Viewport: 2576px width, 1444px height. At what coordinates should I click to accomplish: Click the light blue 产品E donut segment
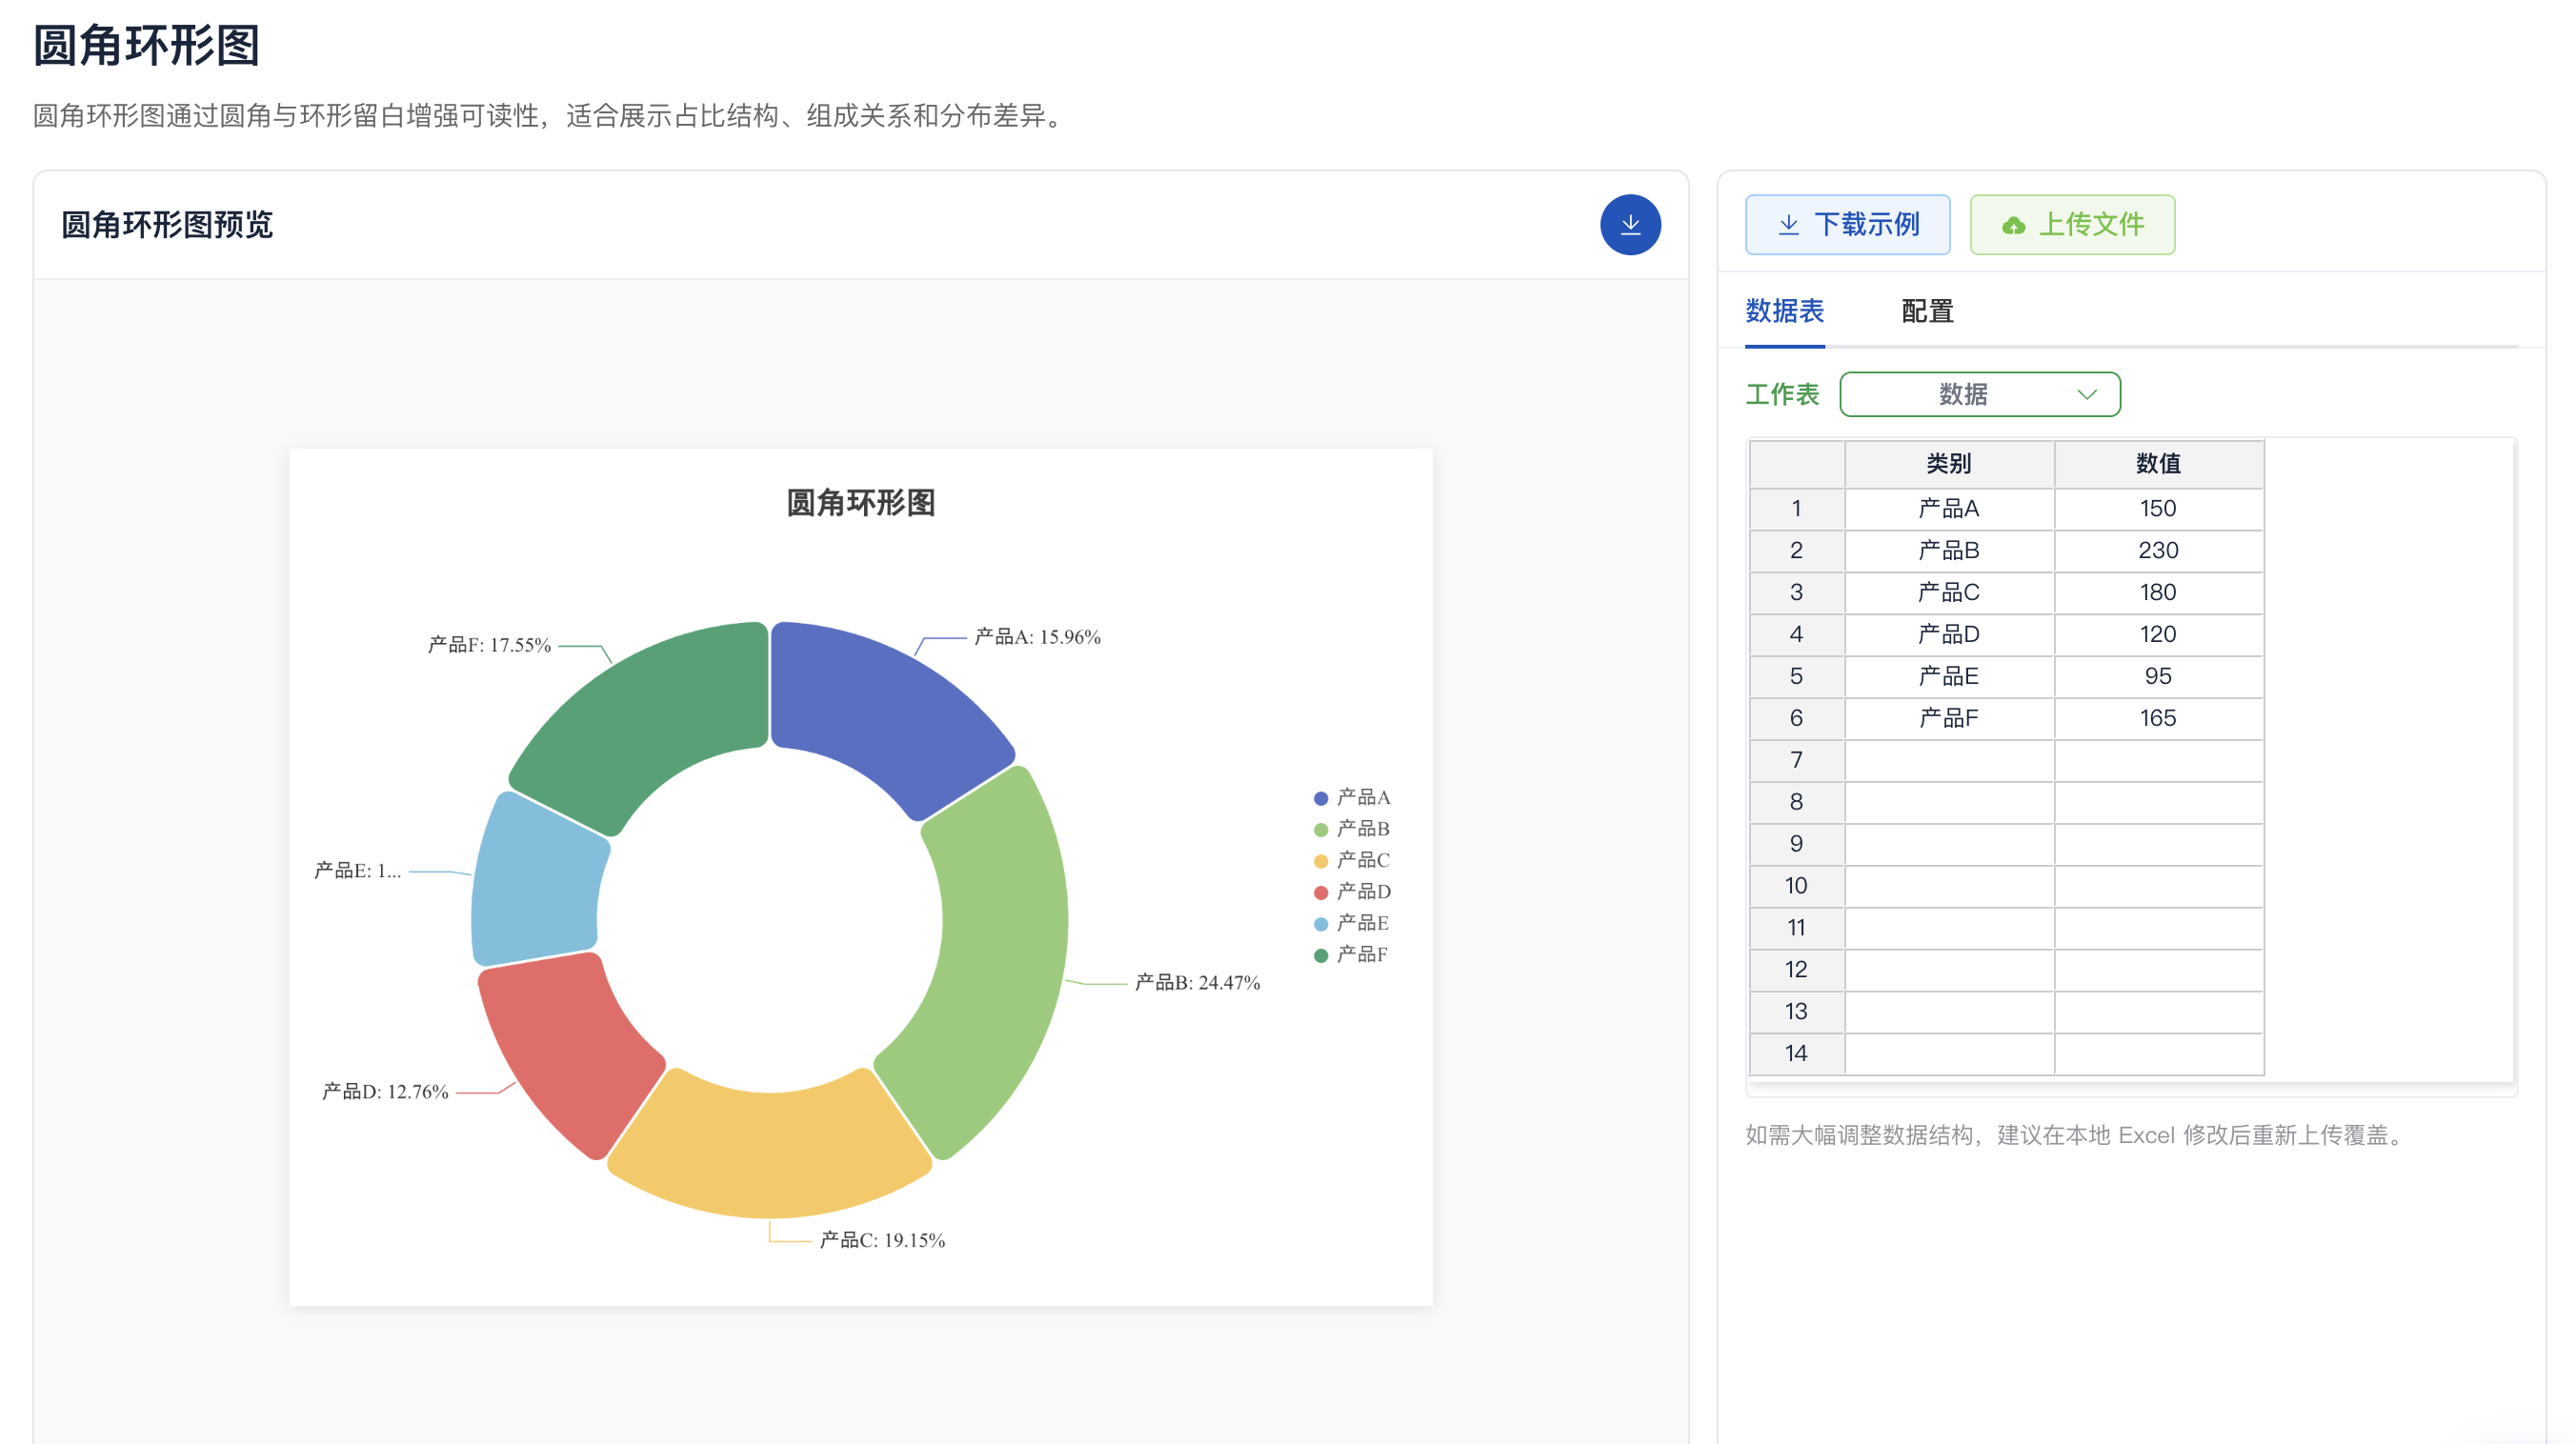tap(535, 885)
